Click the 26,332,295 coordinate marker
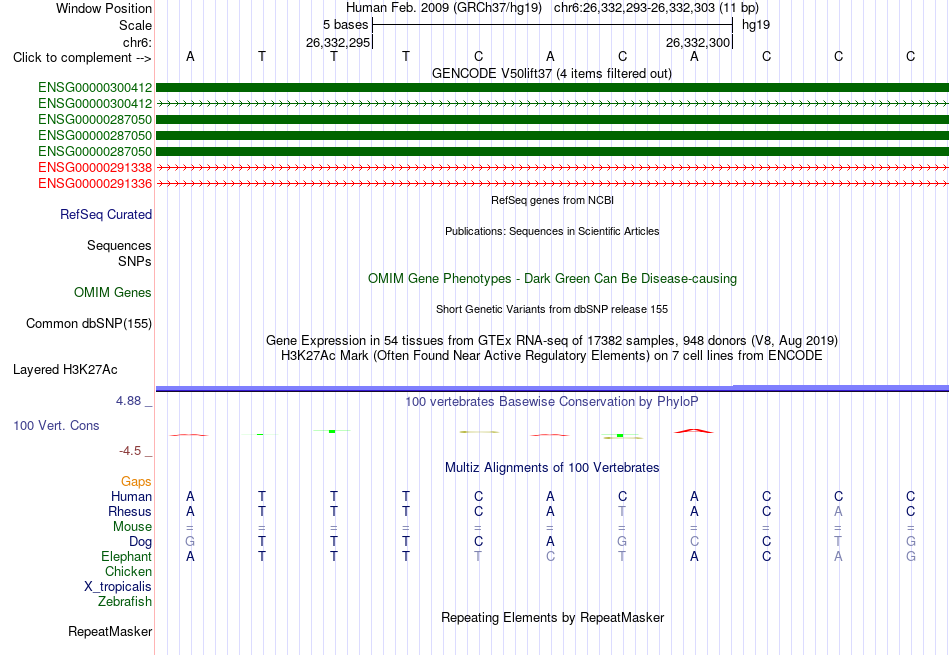The image size is (950, 655). click(x=337, y=42)
